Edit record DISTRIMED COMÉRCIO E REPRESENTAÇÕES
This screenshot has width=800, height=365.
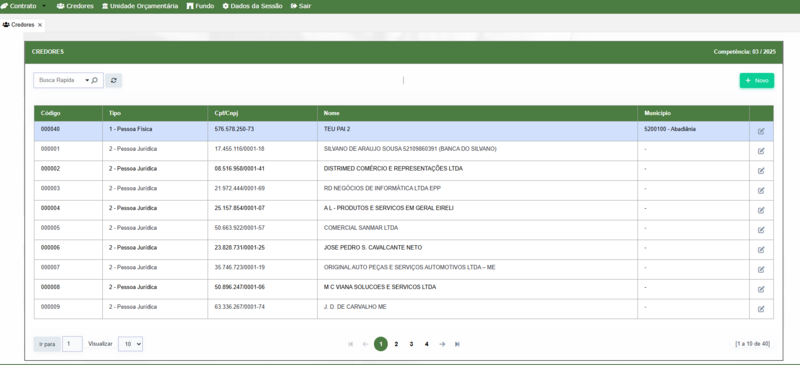click(x=761, y=171)
